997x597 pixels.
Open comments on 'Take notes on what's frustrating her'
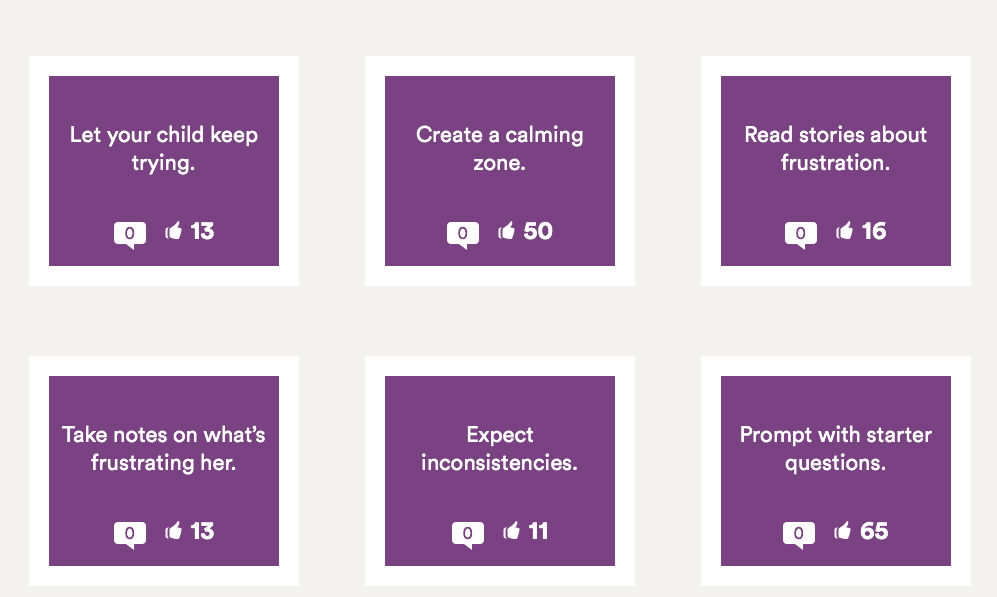[130, 535]
